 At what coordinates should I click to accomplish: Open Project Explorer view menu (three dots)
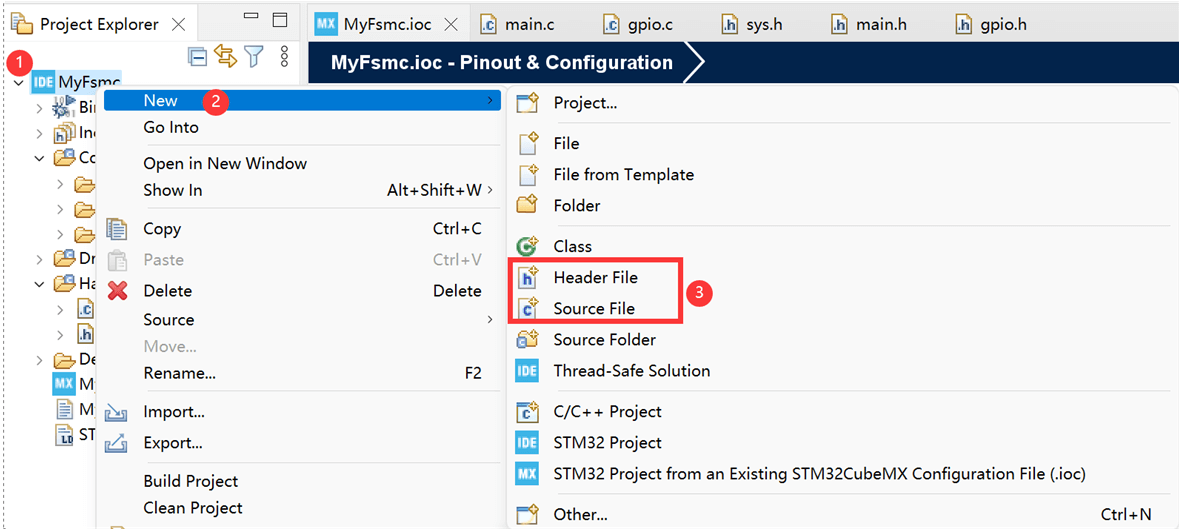[284, 57]
